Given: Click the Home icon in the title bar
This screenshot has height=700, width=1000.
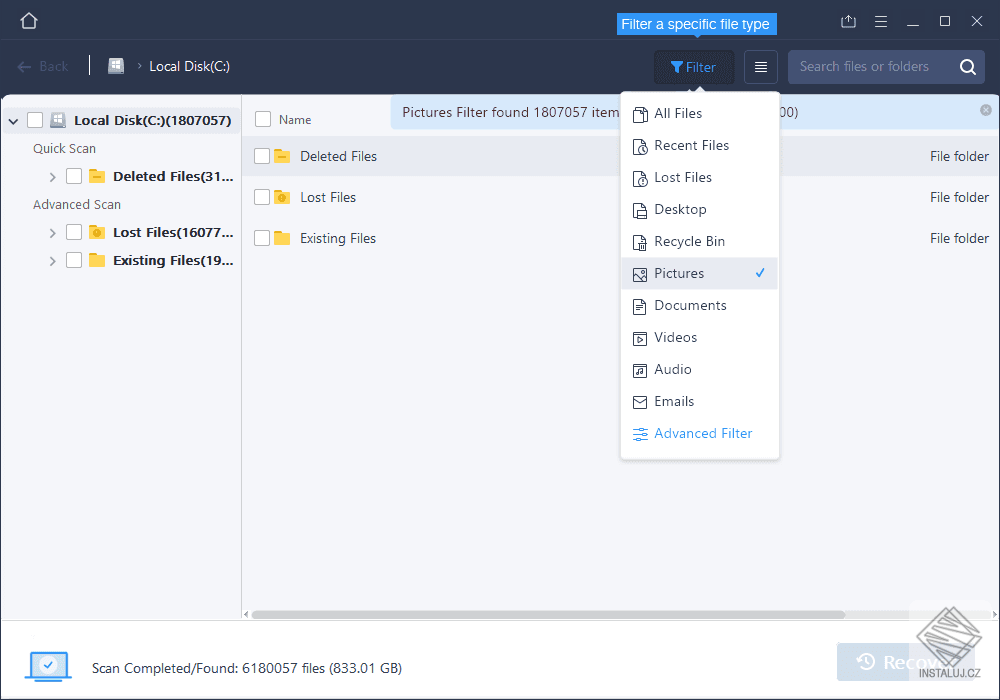Looking at the screenshot, I should click(x=28, y=19).
